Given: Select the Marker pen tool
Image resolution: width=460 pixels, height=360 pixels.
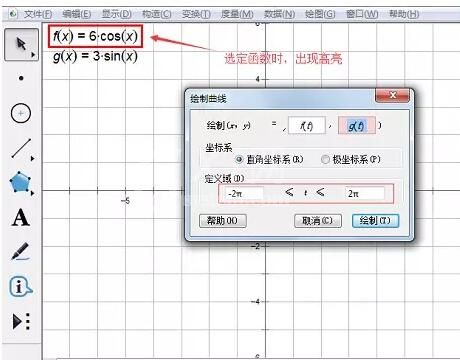Looking at the screenshot, I should (20, 251).
